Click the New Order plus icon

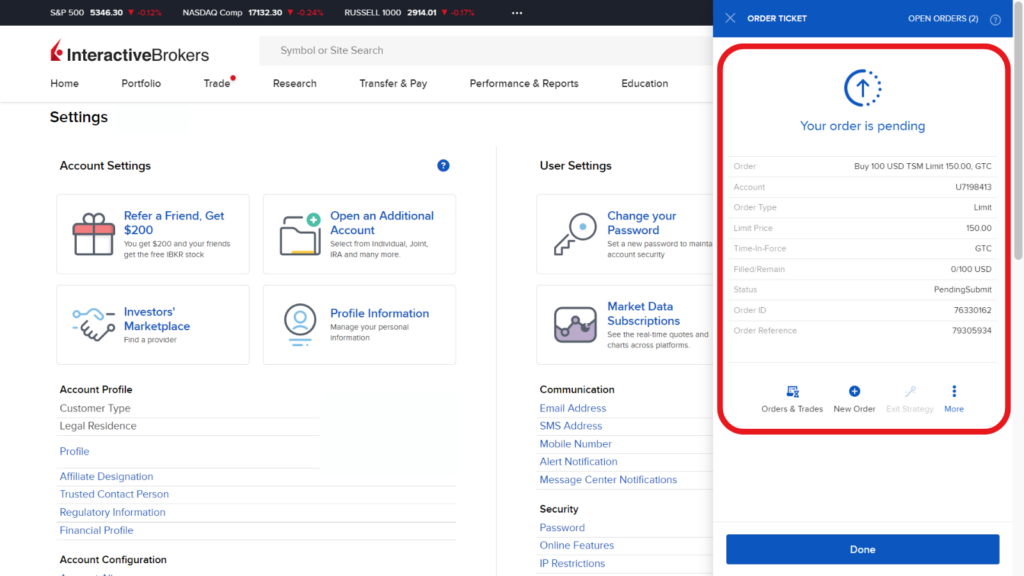(x=854, y=392)
